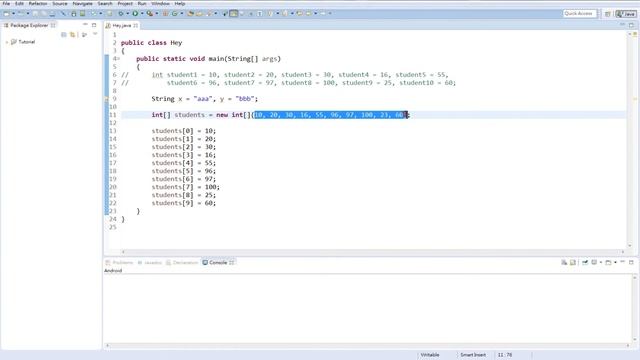Toggle Mark Occurrences highlighted toolbar button
Viewport: 640px width, 360px height.
pos(233,13)
